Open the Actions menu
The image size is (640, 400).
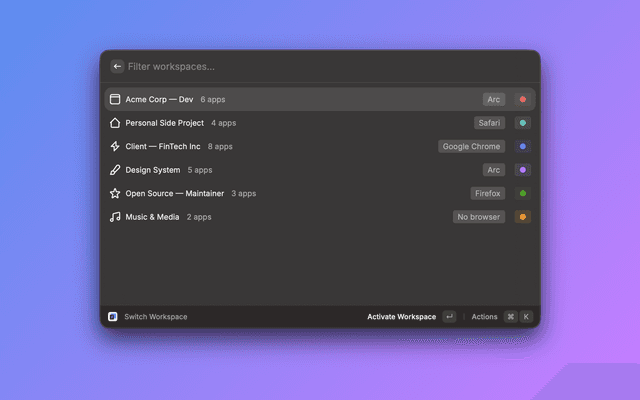coord(484,317)
